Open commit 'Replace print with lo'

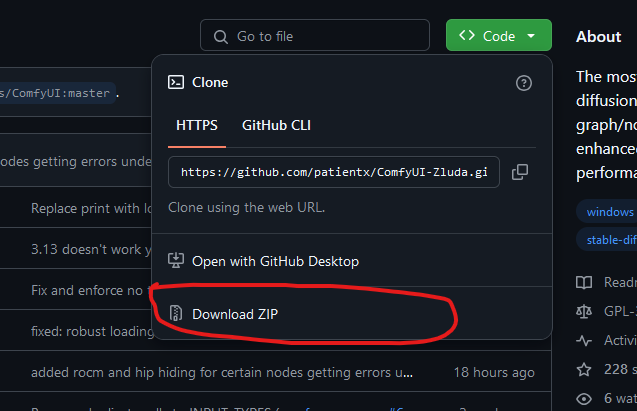(x=91, y=208)
